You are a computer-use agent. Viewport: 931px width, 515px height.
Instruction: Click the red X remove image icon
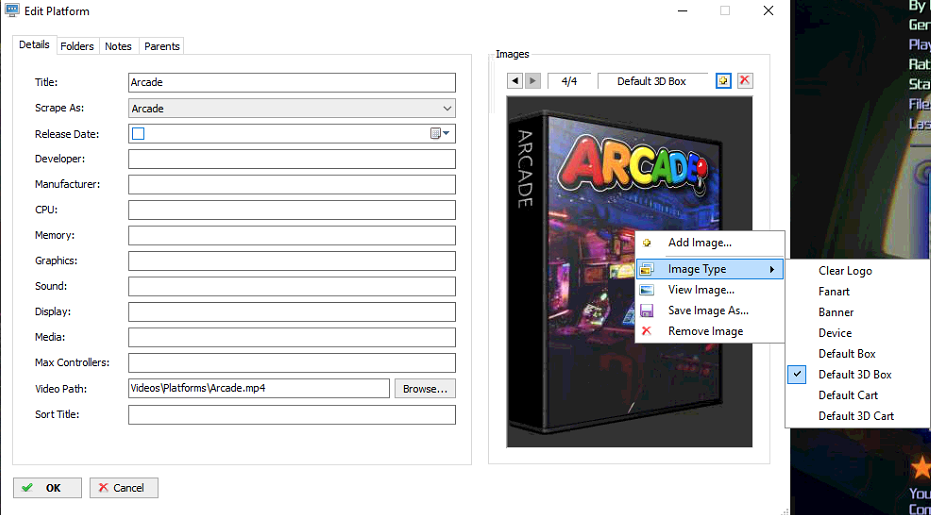coord(745,81)
